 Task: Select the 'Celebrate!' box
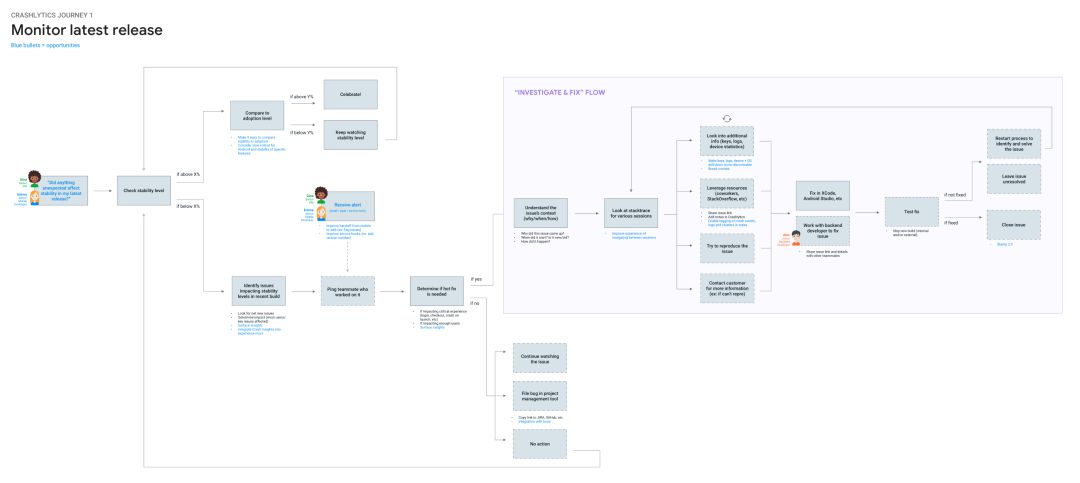pos(351,94)
